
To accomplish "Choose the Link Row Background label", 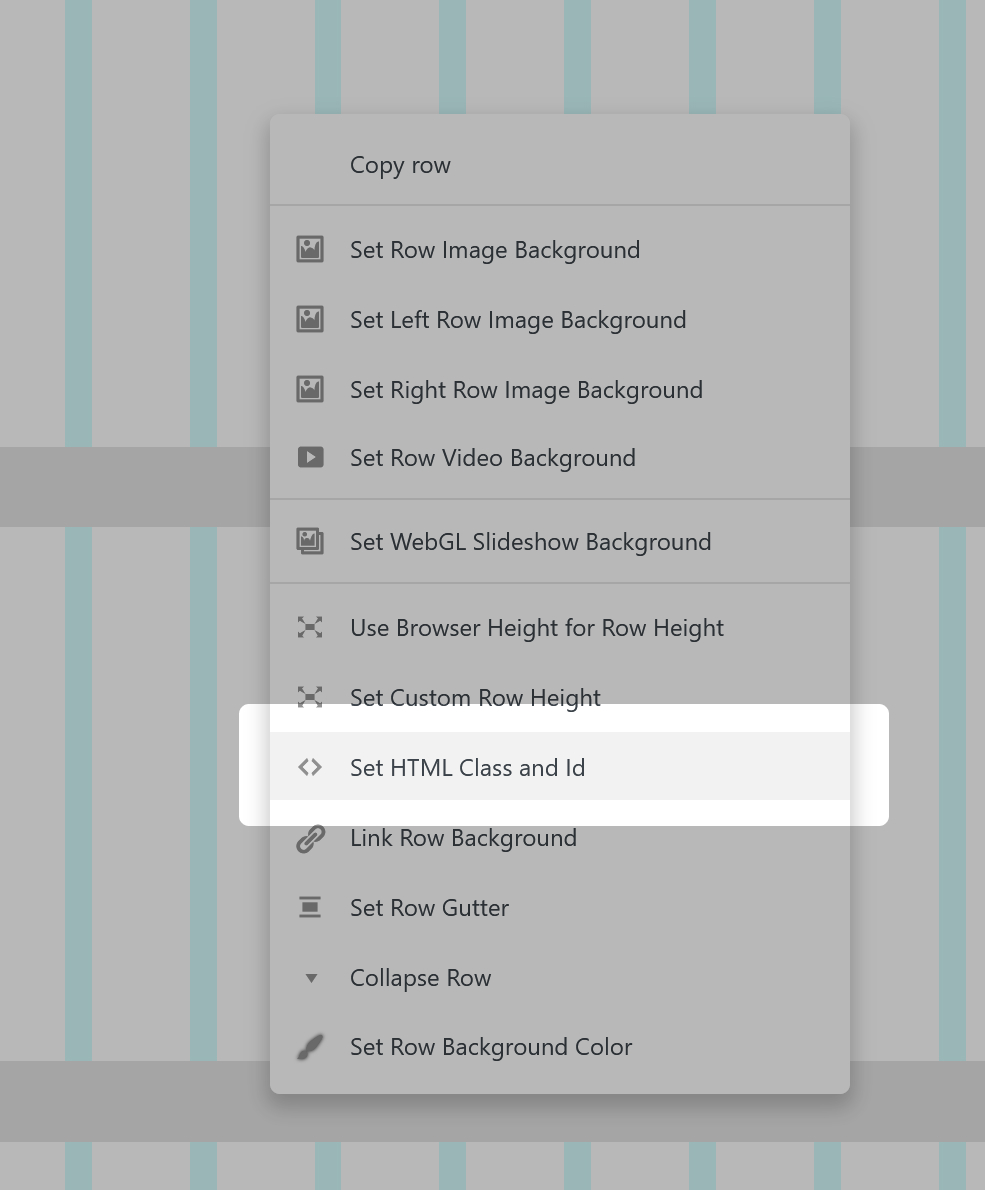I will coord(463,838).
